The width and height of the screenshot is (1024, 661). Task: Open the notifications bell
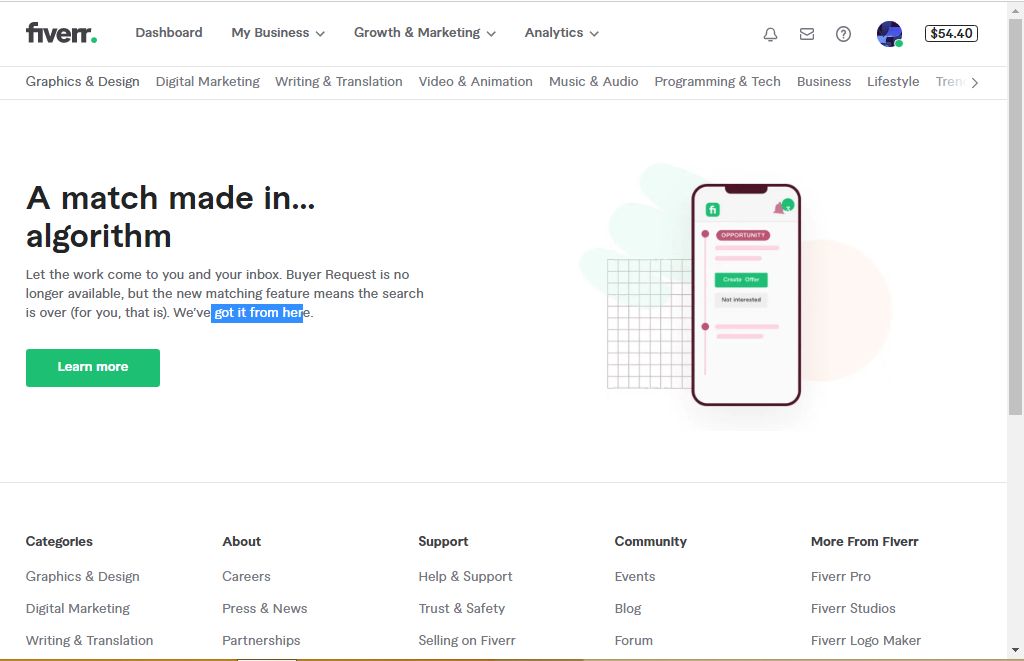point(771,34)
